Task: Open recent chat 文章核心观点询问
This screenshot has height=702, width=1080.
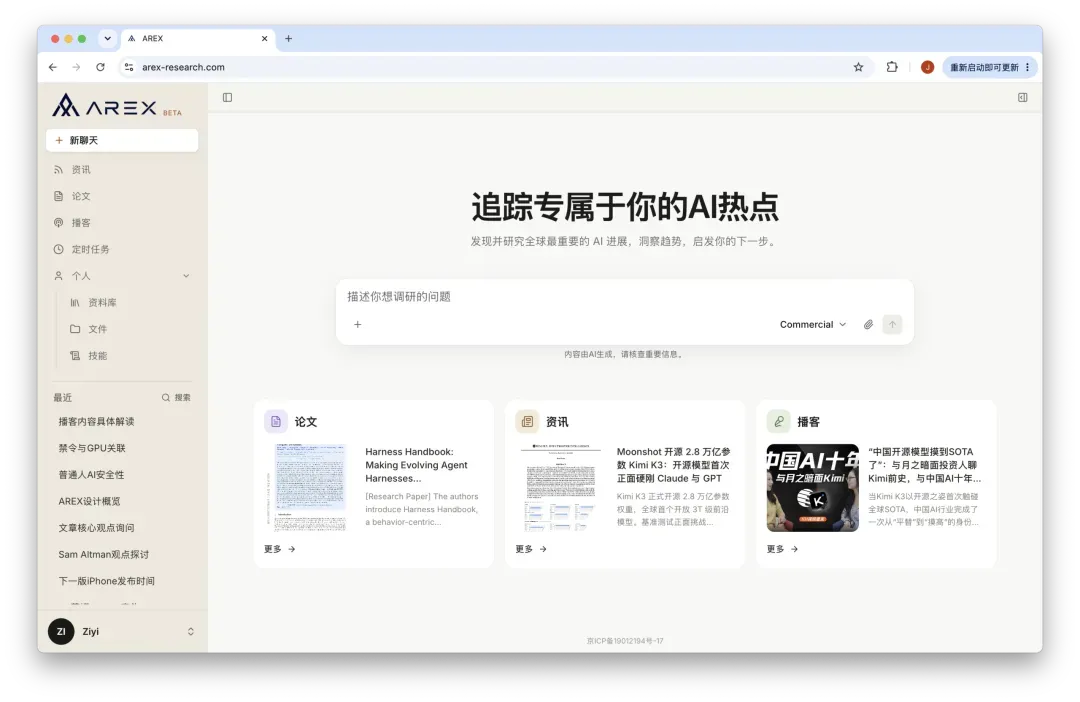Action: pos(96,528)
